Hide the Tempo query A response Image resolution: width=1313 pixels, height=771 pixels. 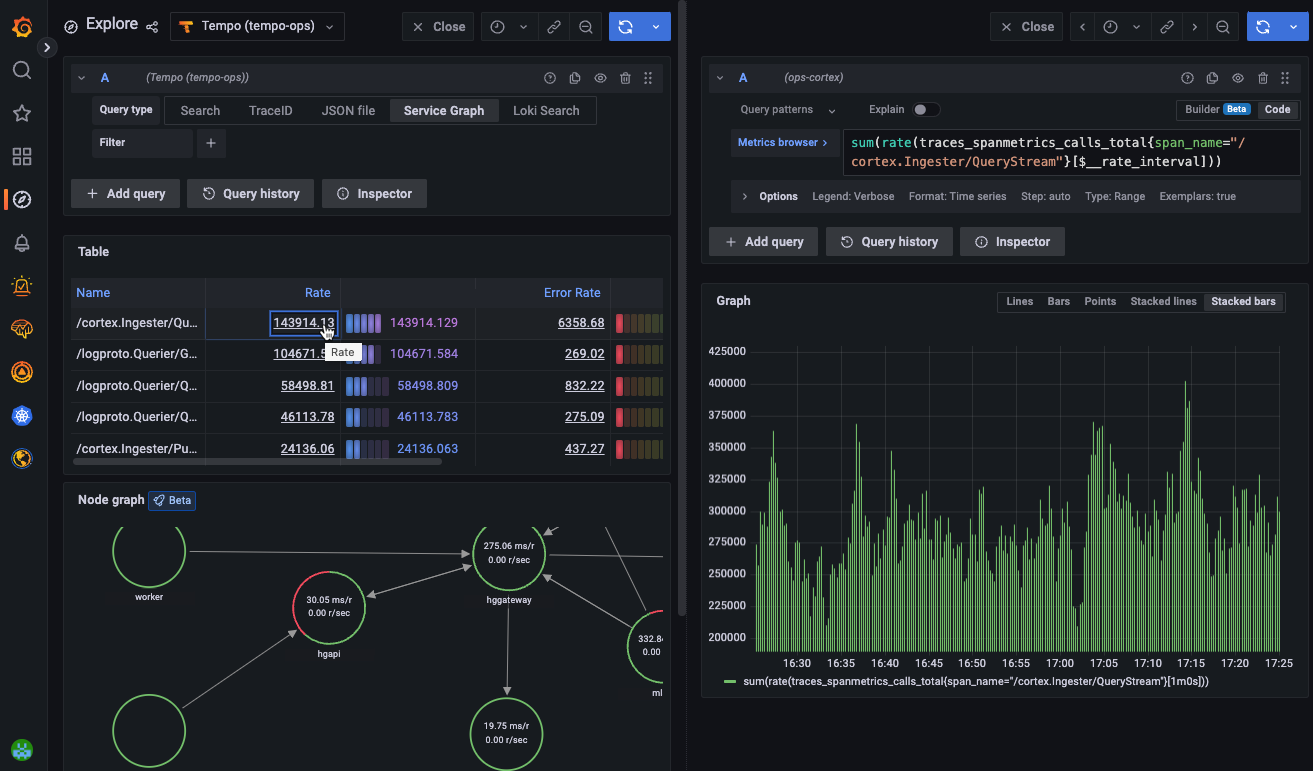pos(600,78)
